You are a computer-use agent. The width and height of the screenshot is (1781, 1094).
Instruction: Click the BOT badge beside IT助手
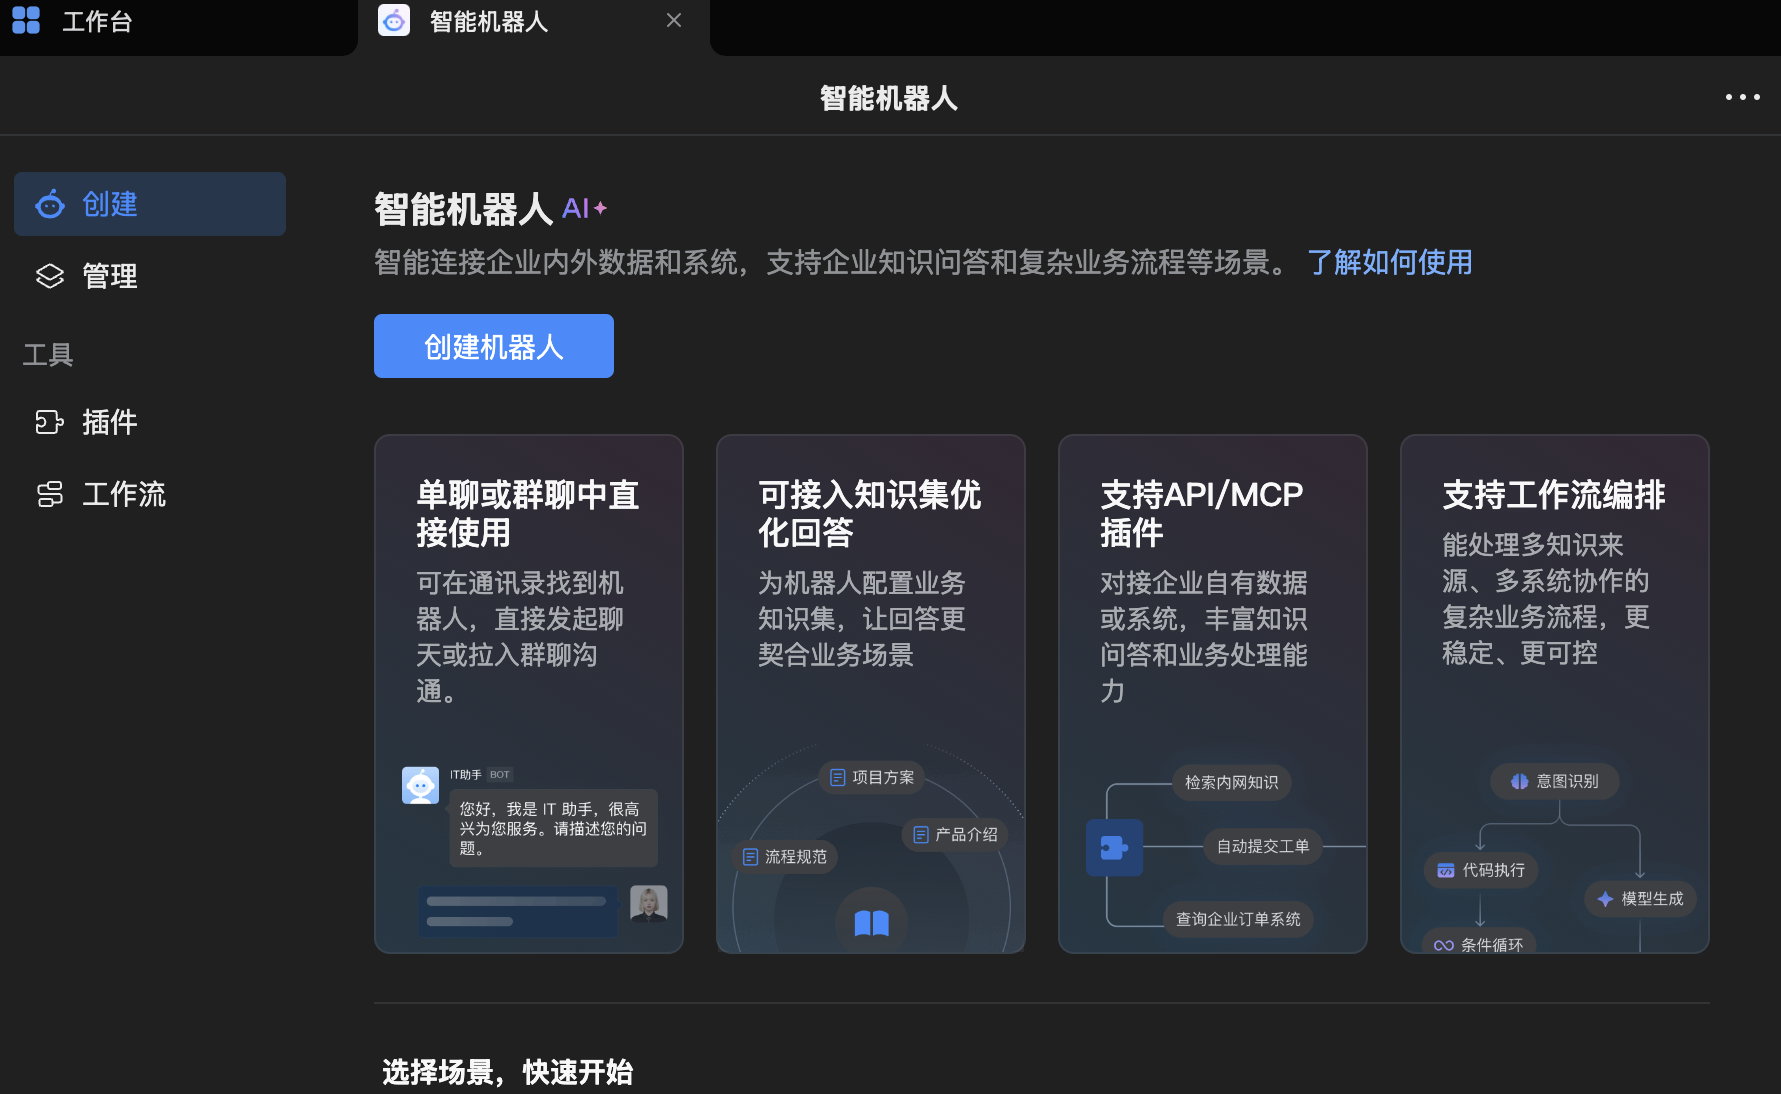click(500, 775)
